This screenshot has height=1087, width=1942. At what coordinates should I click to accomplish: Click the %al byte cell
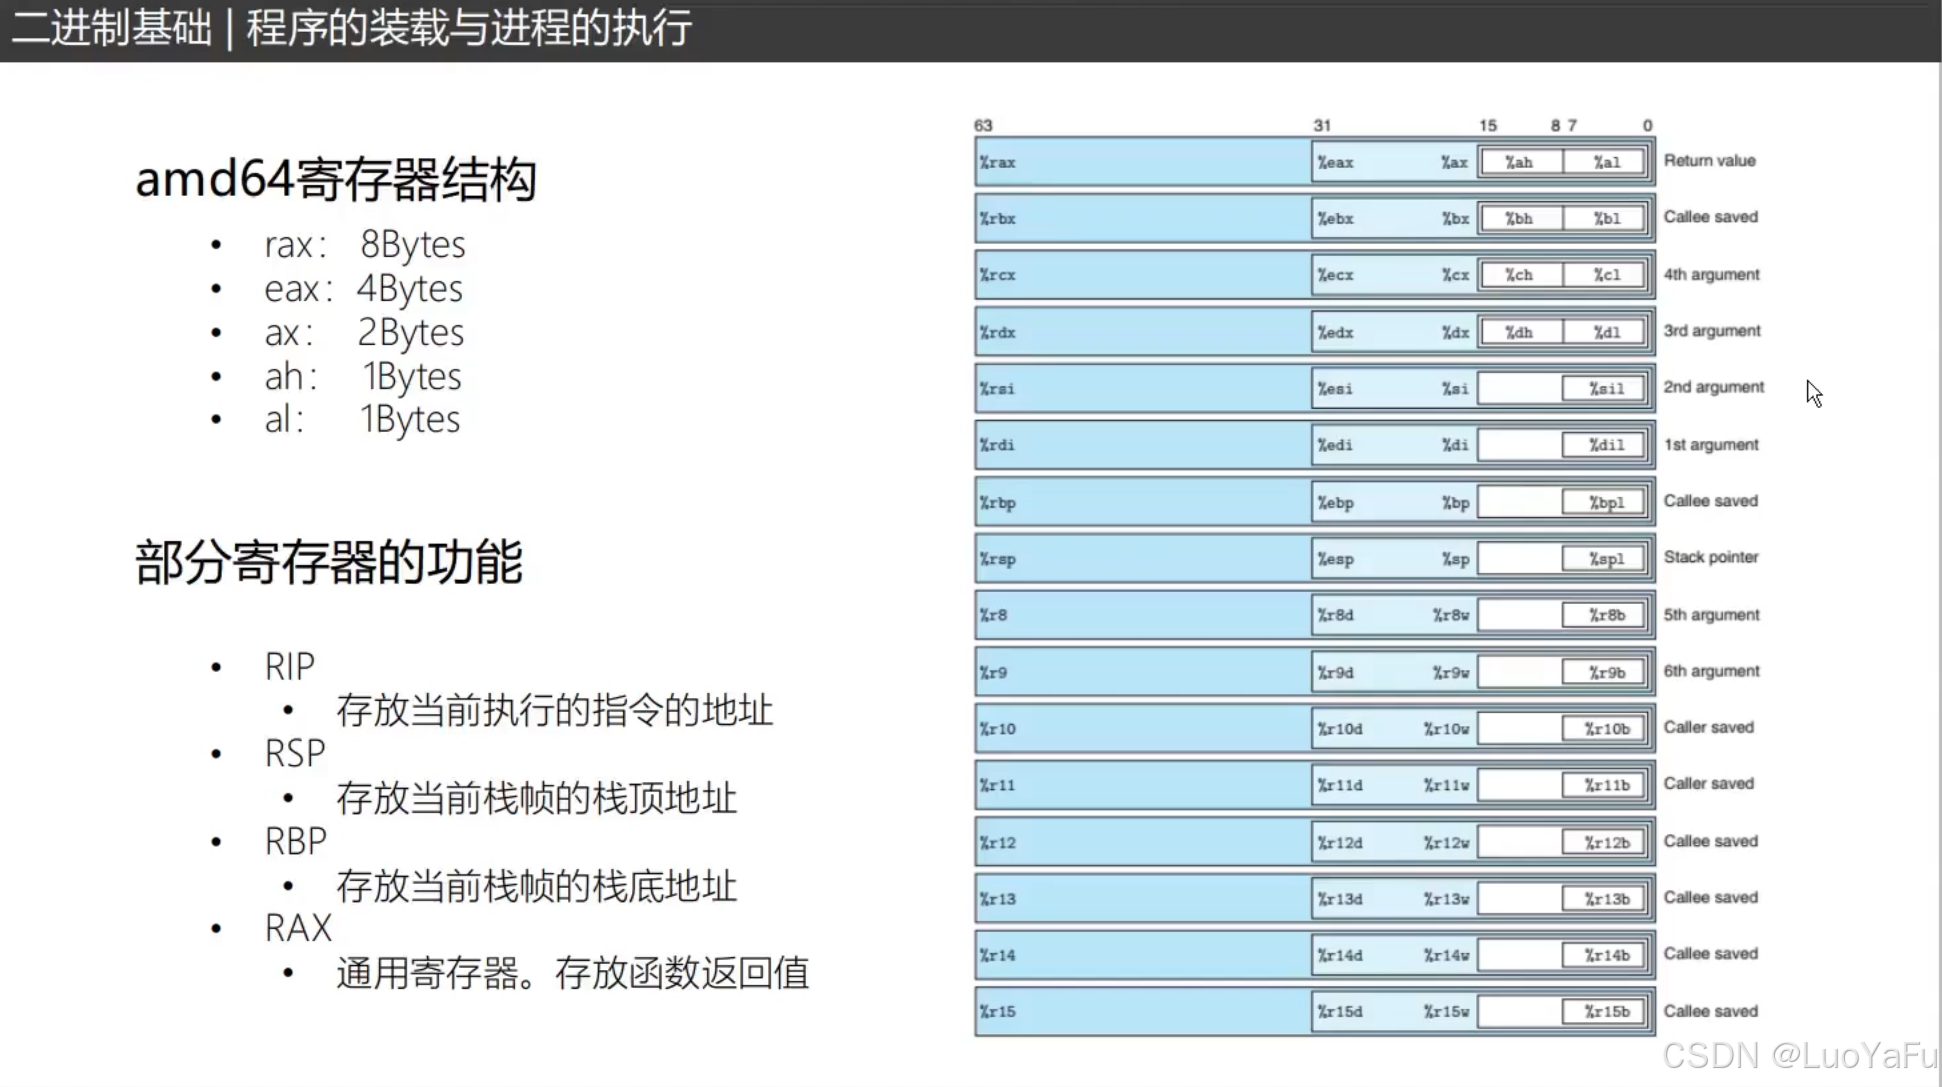click(x=1606, y=161)
